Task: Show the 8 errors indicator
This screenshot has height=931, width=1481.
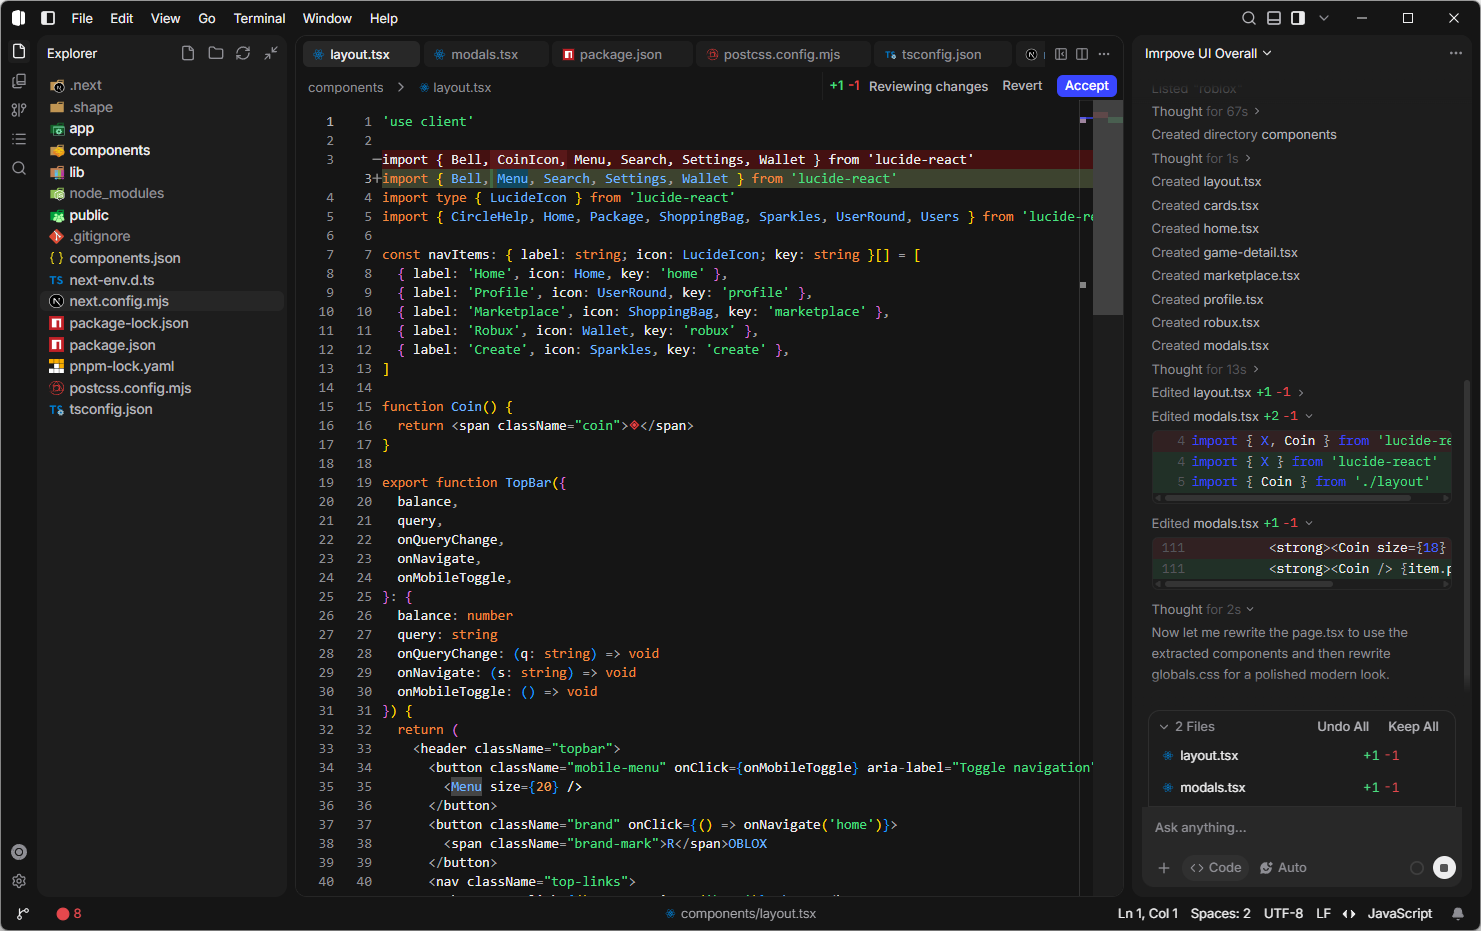Action: point(69,913)
